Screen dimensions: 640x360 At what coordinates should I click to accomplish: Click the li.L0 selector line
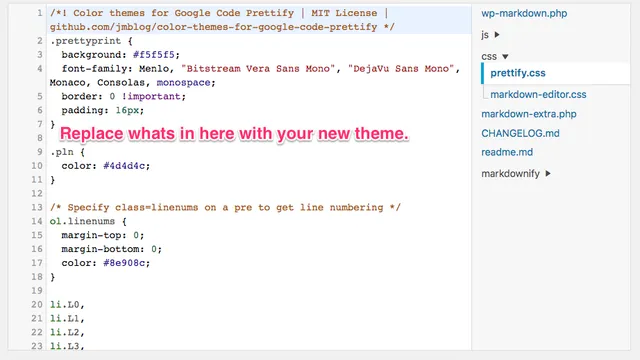pyautogui.click(x=67, y=304)
